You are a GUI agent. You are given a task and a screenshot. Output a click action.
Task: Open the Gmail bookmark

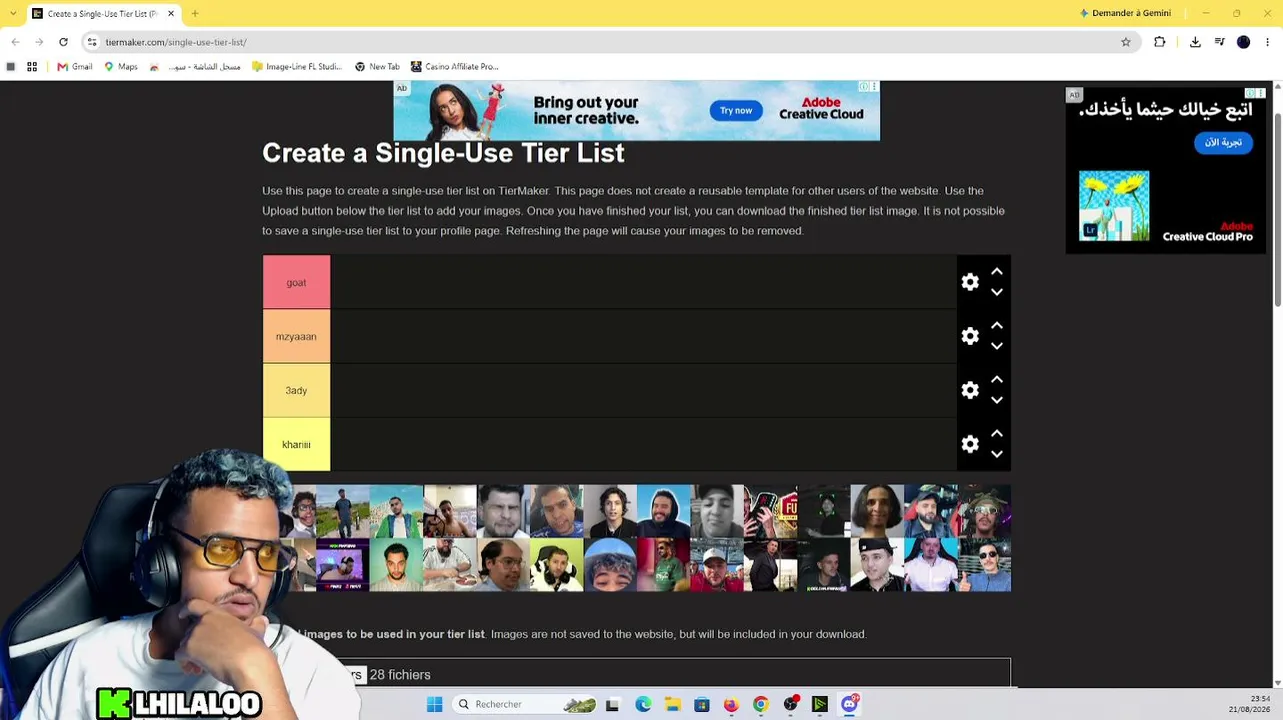click(x=75, y=67)
